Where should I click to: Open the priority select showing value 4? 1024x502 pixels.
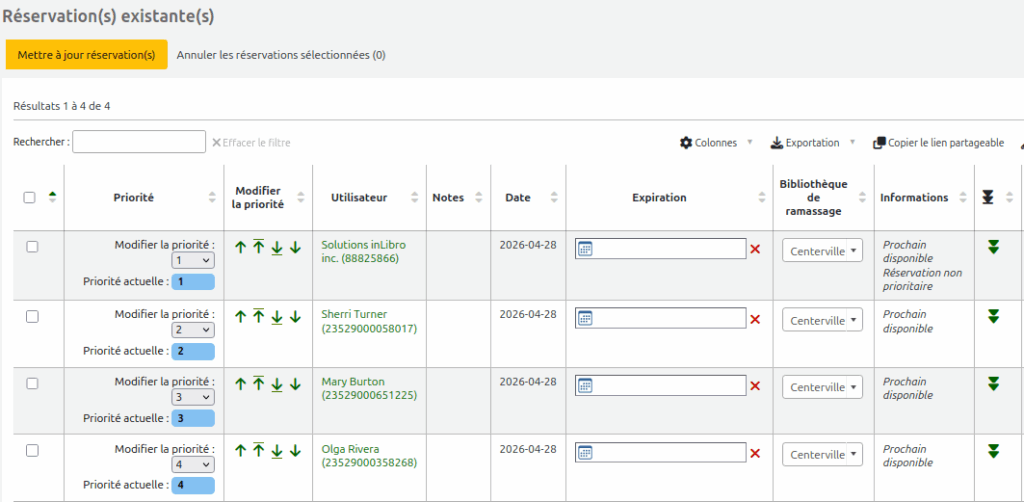[193, 465]
